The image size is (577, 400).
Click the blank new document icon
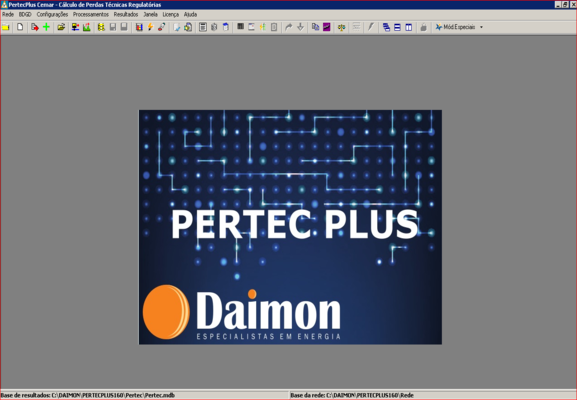pyautogui.click(x=20, y=27)
